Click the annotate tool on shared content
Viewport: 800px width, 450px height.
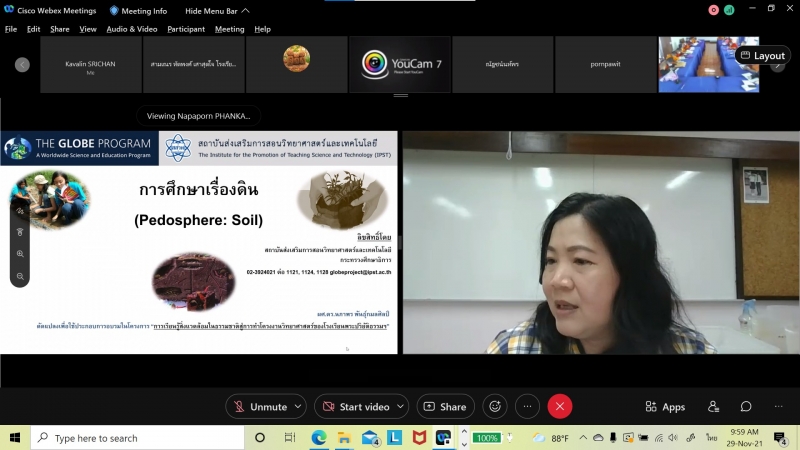coord(20,211)
